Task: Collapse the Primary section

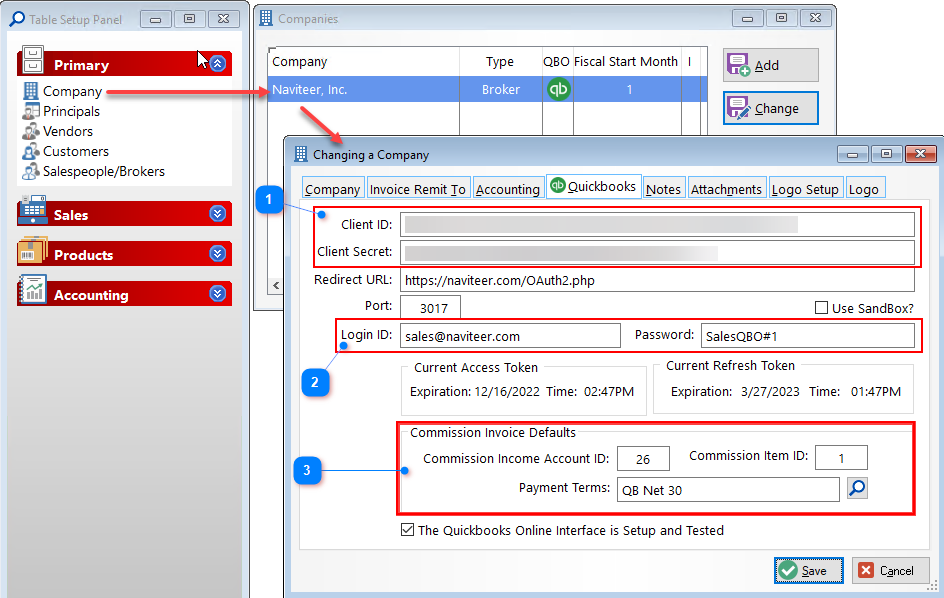Action: pos(218,63)
